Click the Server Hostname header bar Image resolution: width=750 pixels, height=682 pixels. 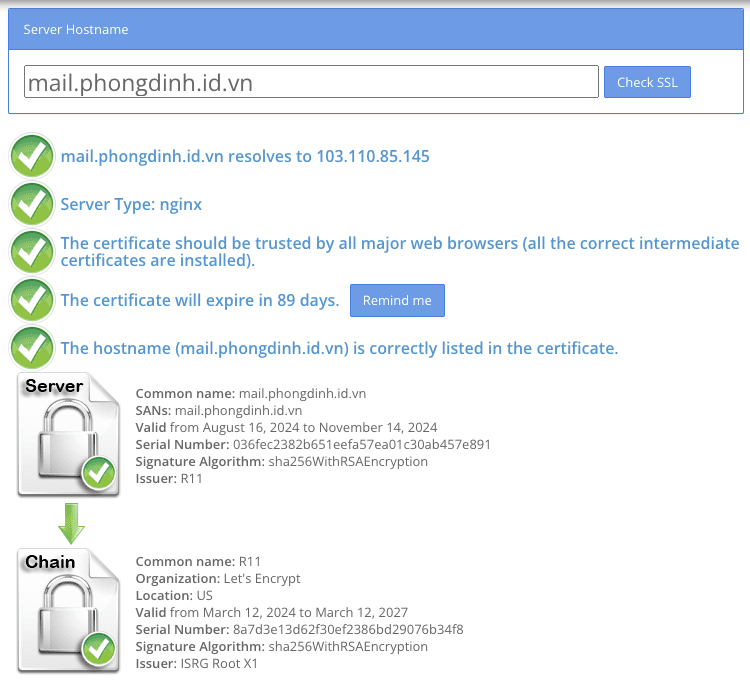[x=376, y=29]
